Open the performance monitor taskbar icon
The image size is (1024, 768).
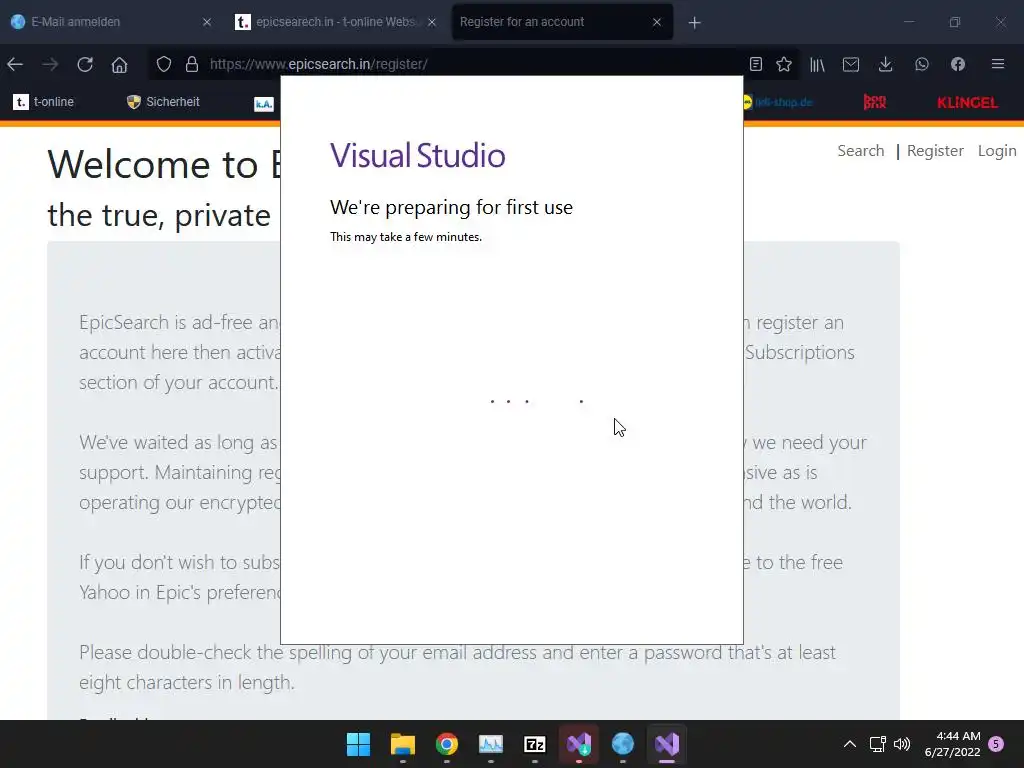[x=490, y=744]
